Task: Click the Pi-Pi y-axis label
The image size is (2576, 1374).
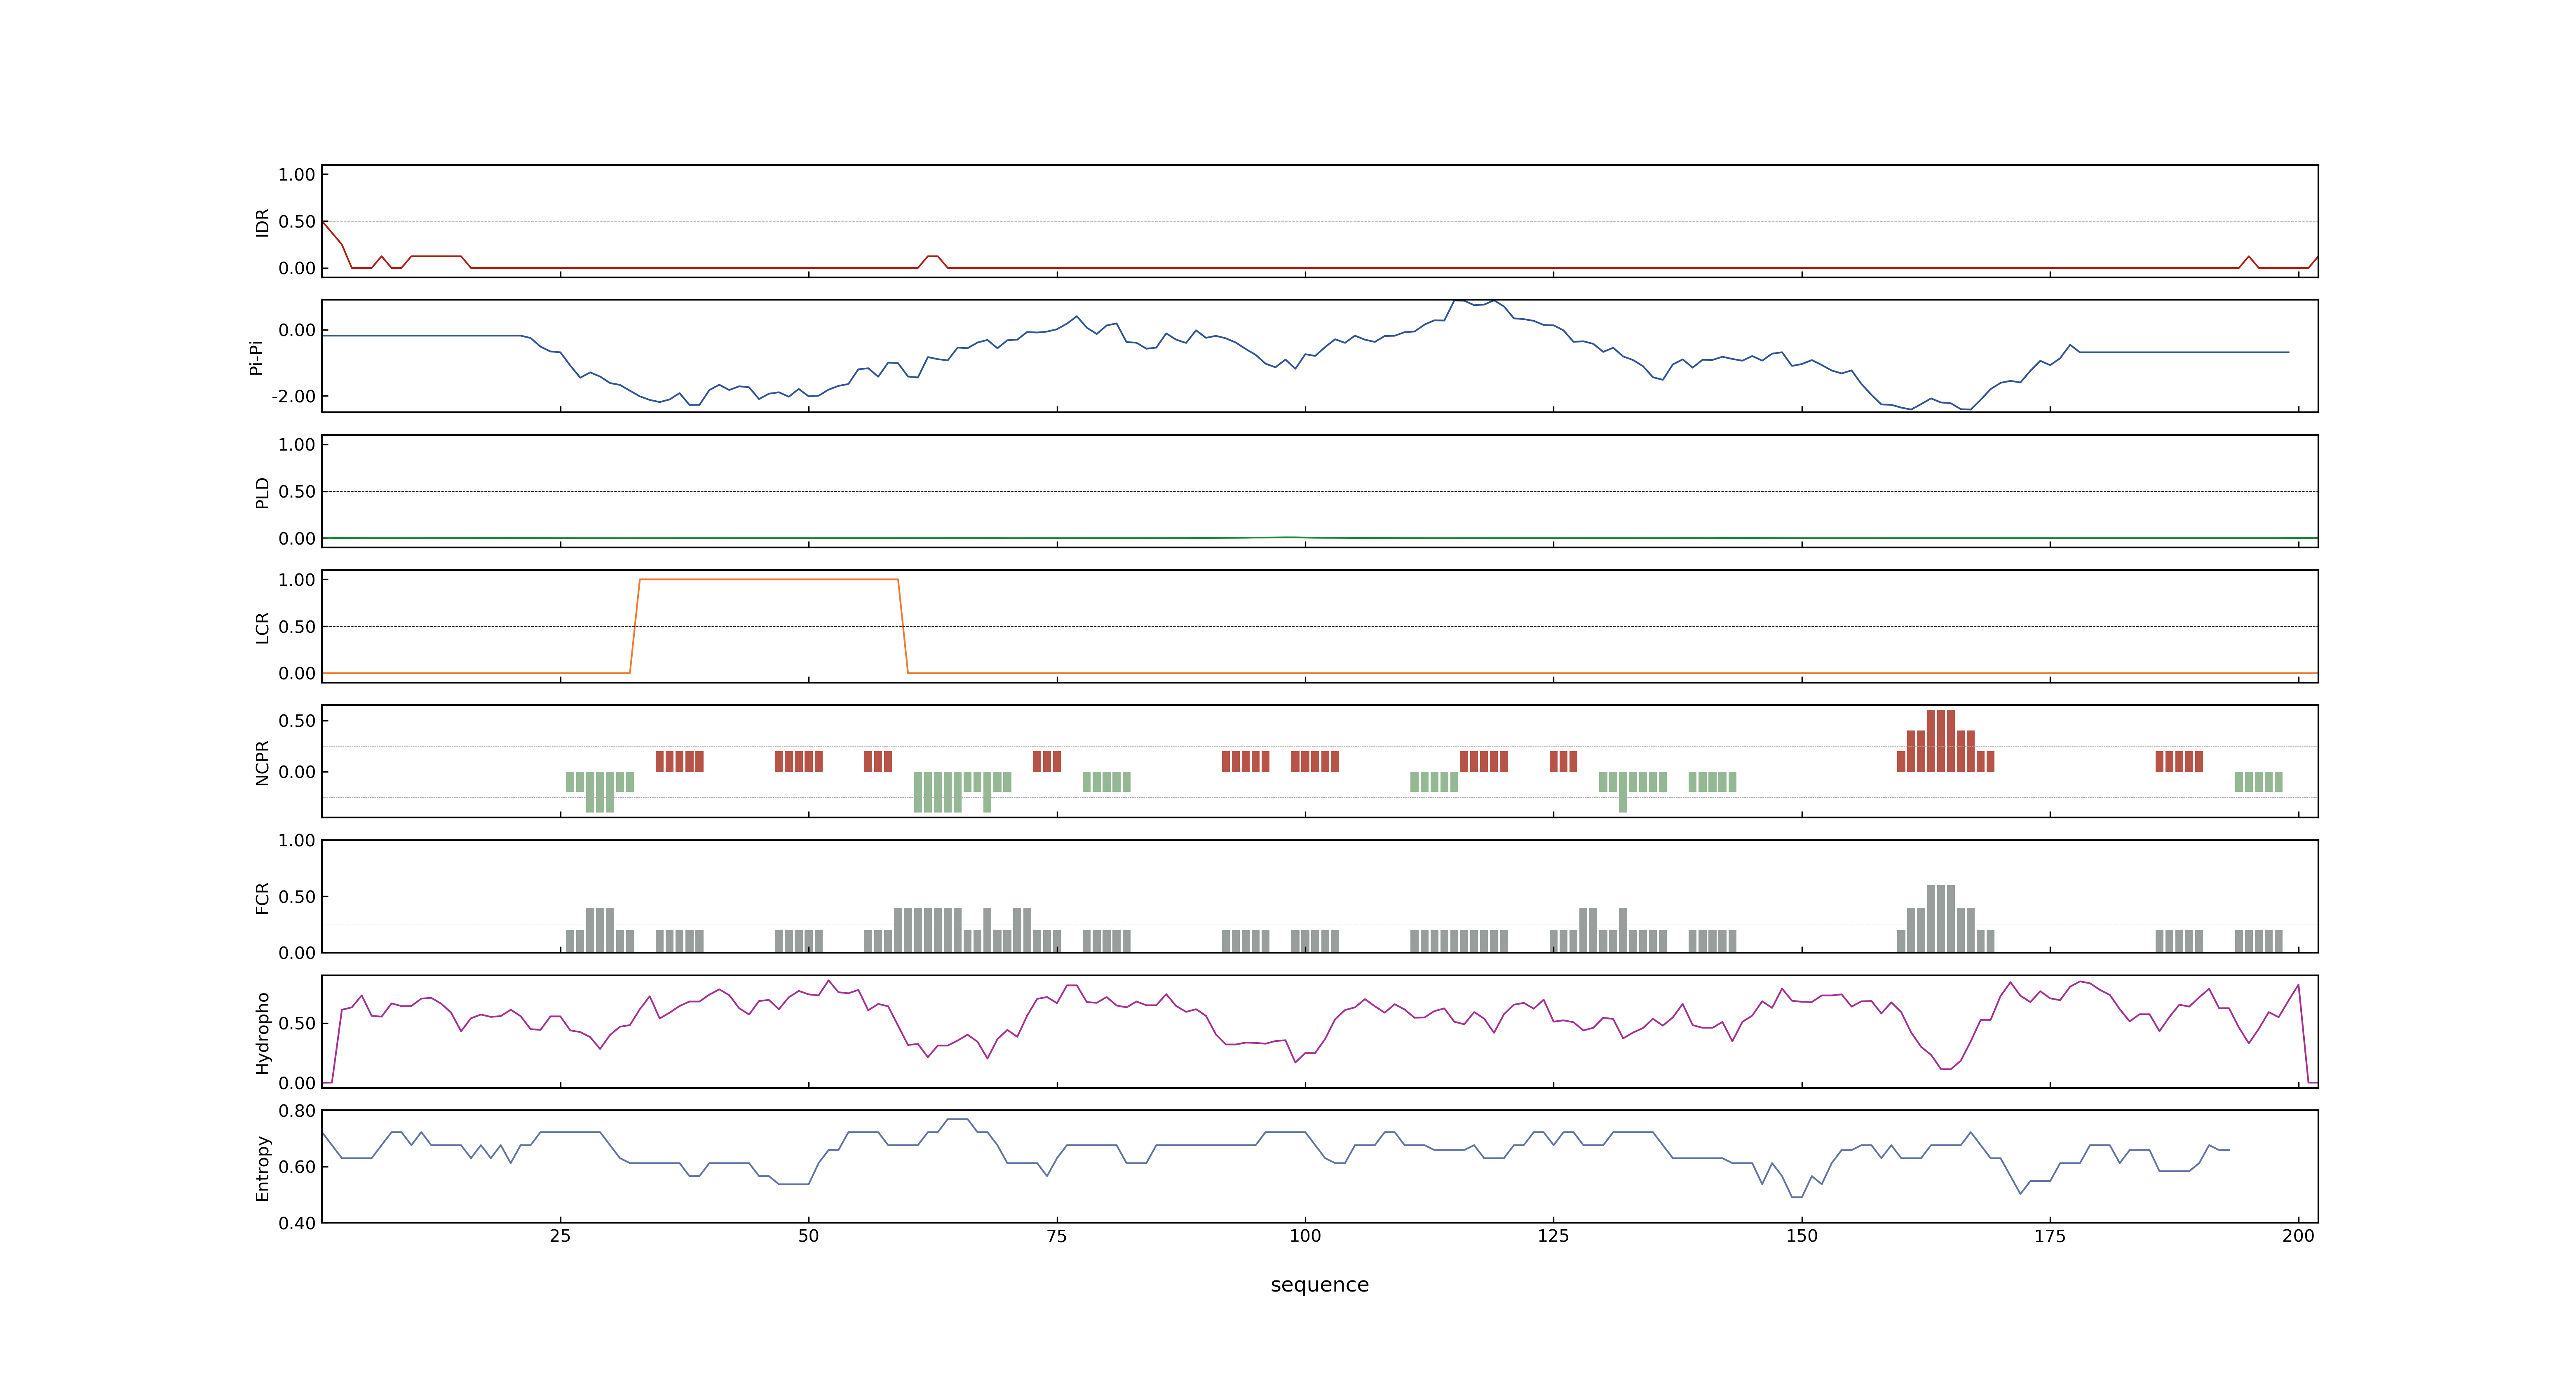Action: point(256,357)
